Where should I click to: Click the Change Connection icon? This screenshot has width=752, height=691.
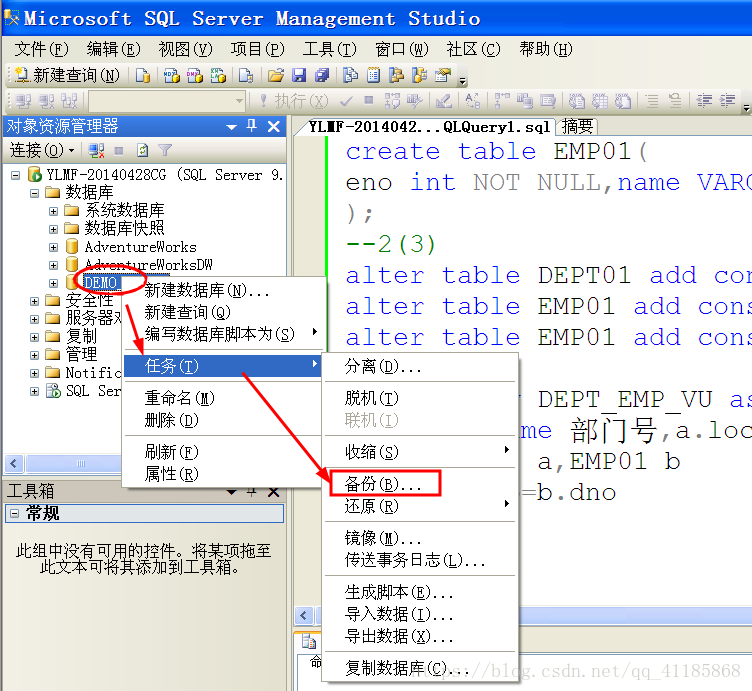click(x=70, y=101)
